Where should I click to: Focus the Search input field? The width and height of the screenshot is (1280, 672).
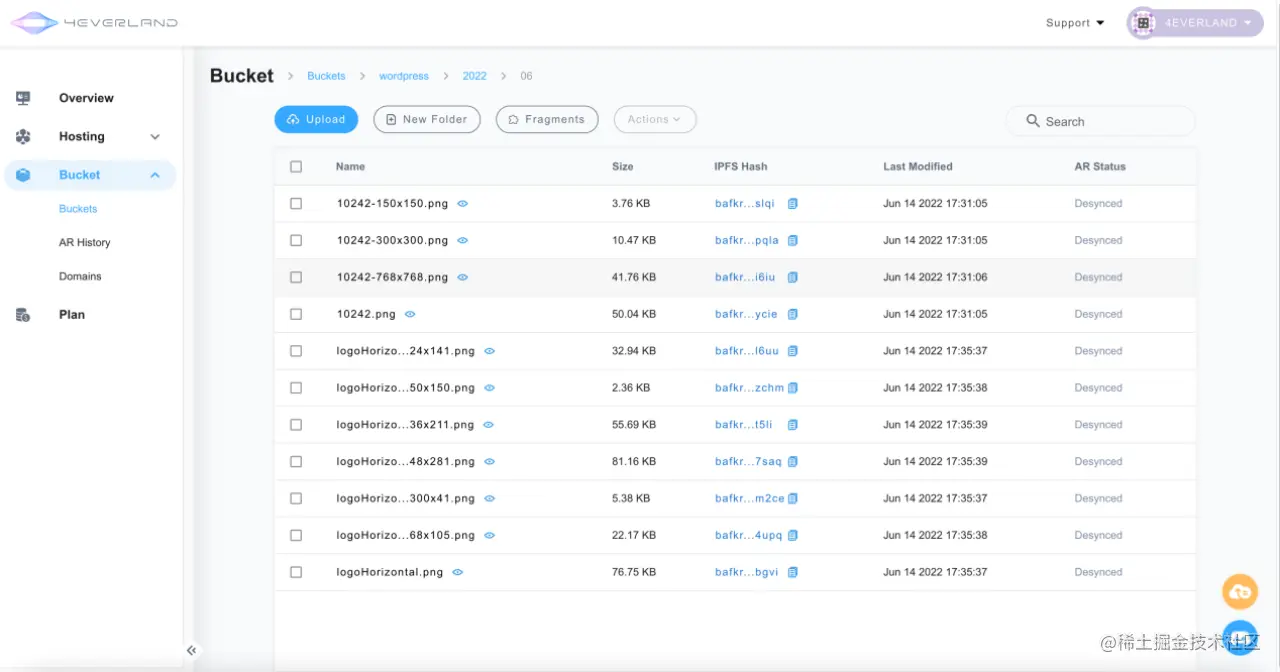click(1100, 121)
